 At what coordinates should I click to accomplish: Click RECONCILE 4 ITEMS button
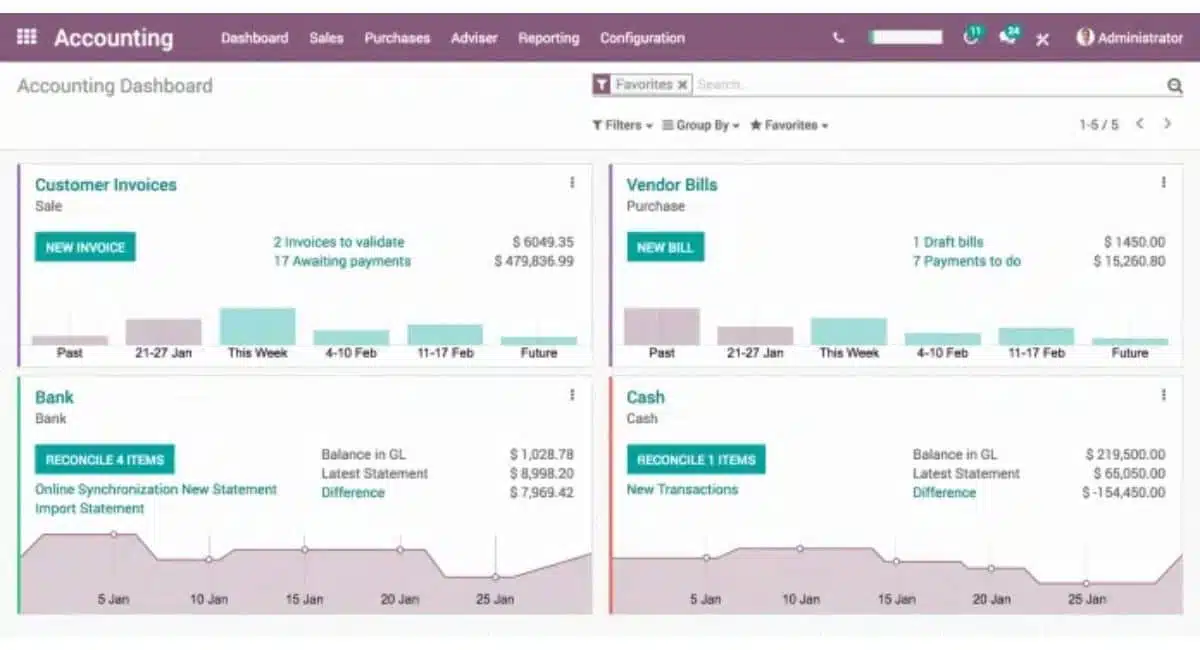(x=104, y=460)
